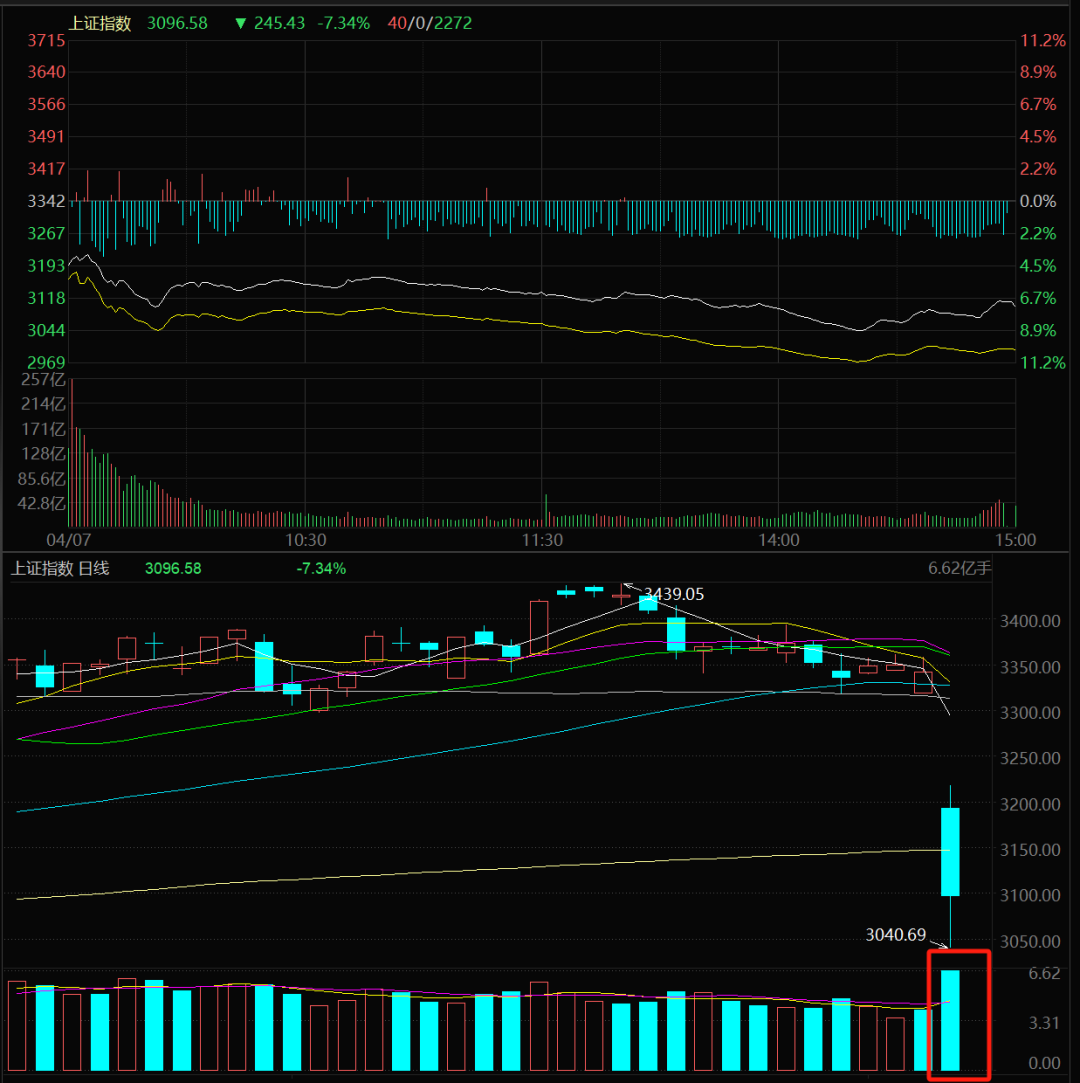1080x1083 pixels.
Task: Click the 3267 price axis label
Action: [x=46, y=233]
